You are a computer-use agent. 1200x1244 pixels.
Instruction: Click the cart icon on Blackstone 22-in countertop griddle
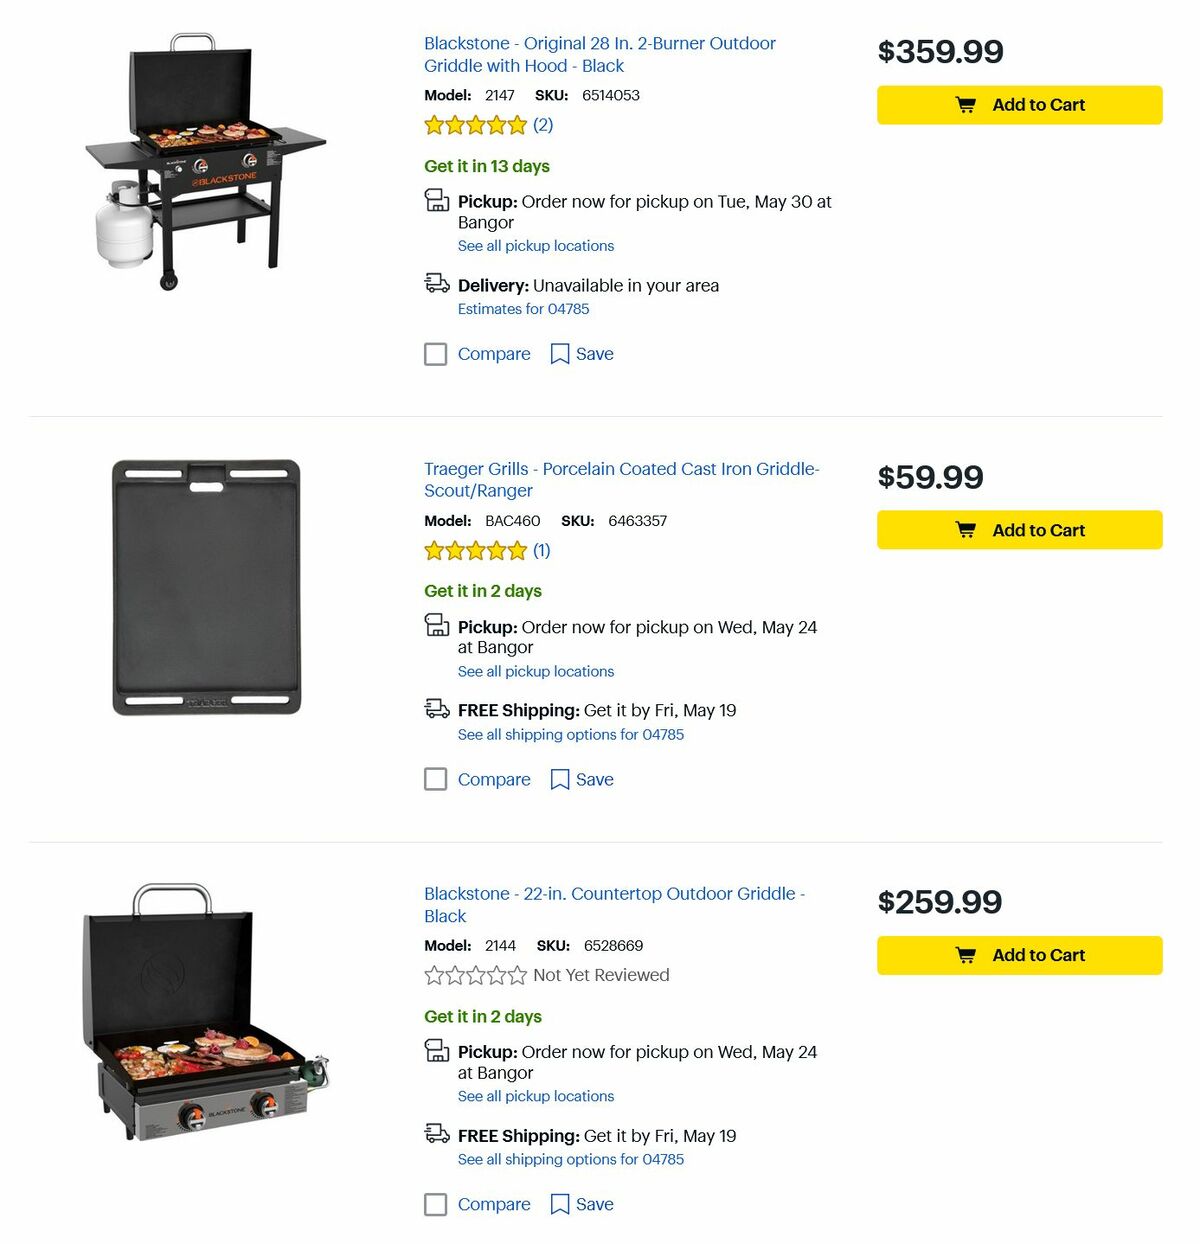966,955
